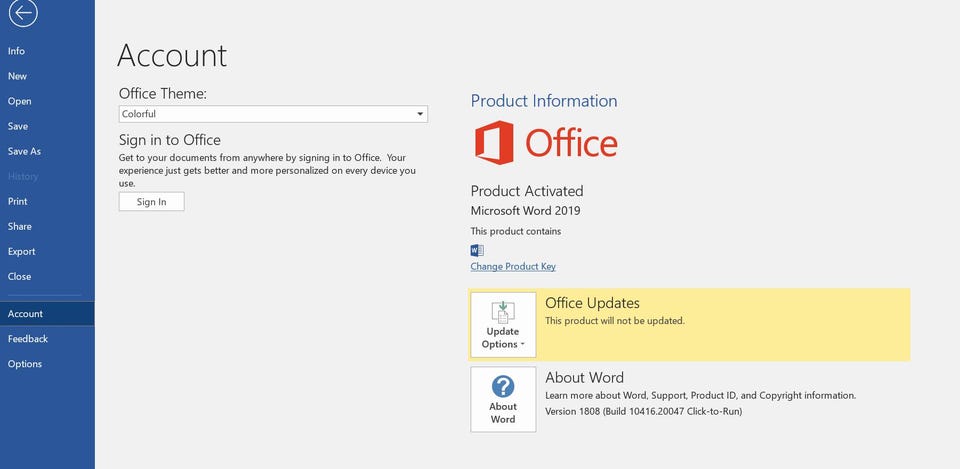Click the Sign In button
Screen dimensions: 960x469
151,201
